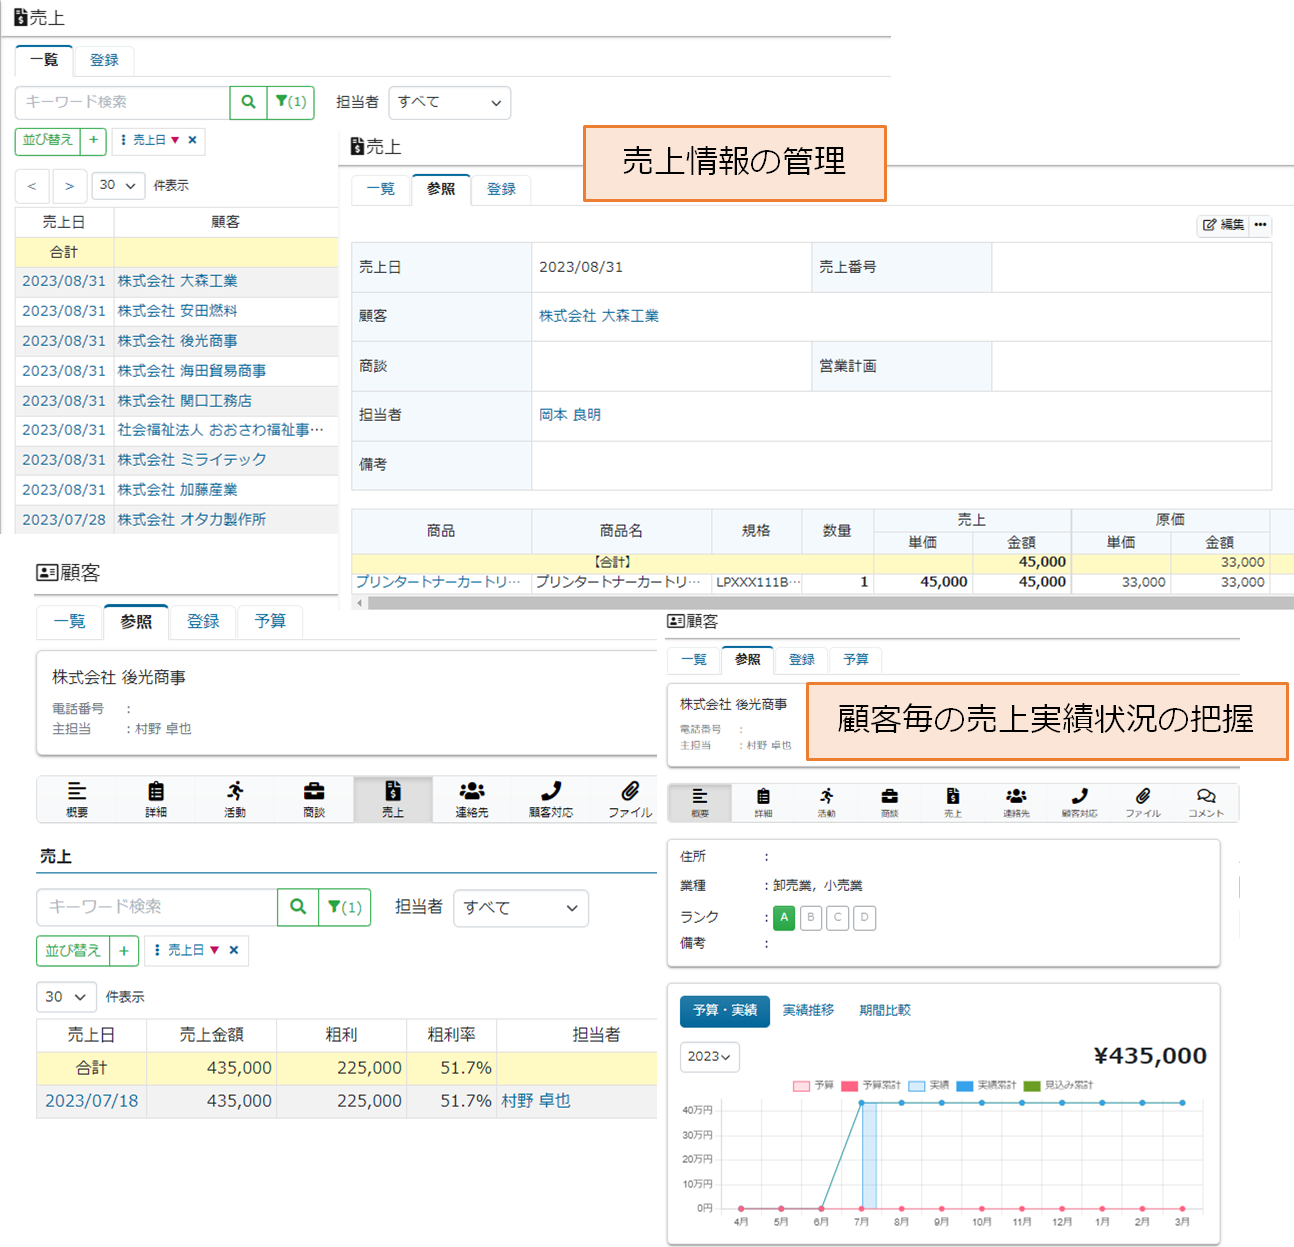Open 岡本 良明 担当者 link
This screenshot has width=1294, height=1247.
click(570, 415)
